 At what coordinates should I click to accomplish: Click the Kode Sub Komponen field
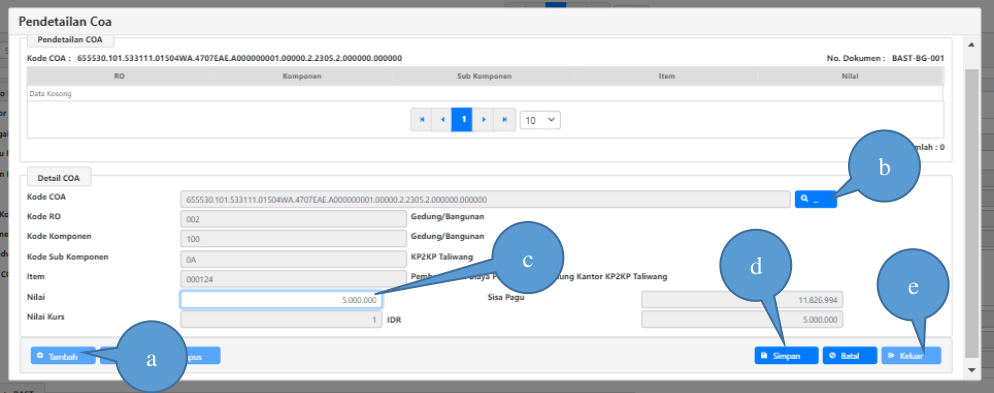point(294,259)
